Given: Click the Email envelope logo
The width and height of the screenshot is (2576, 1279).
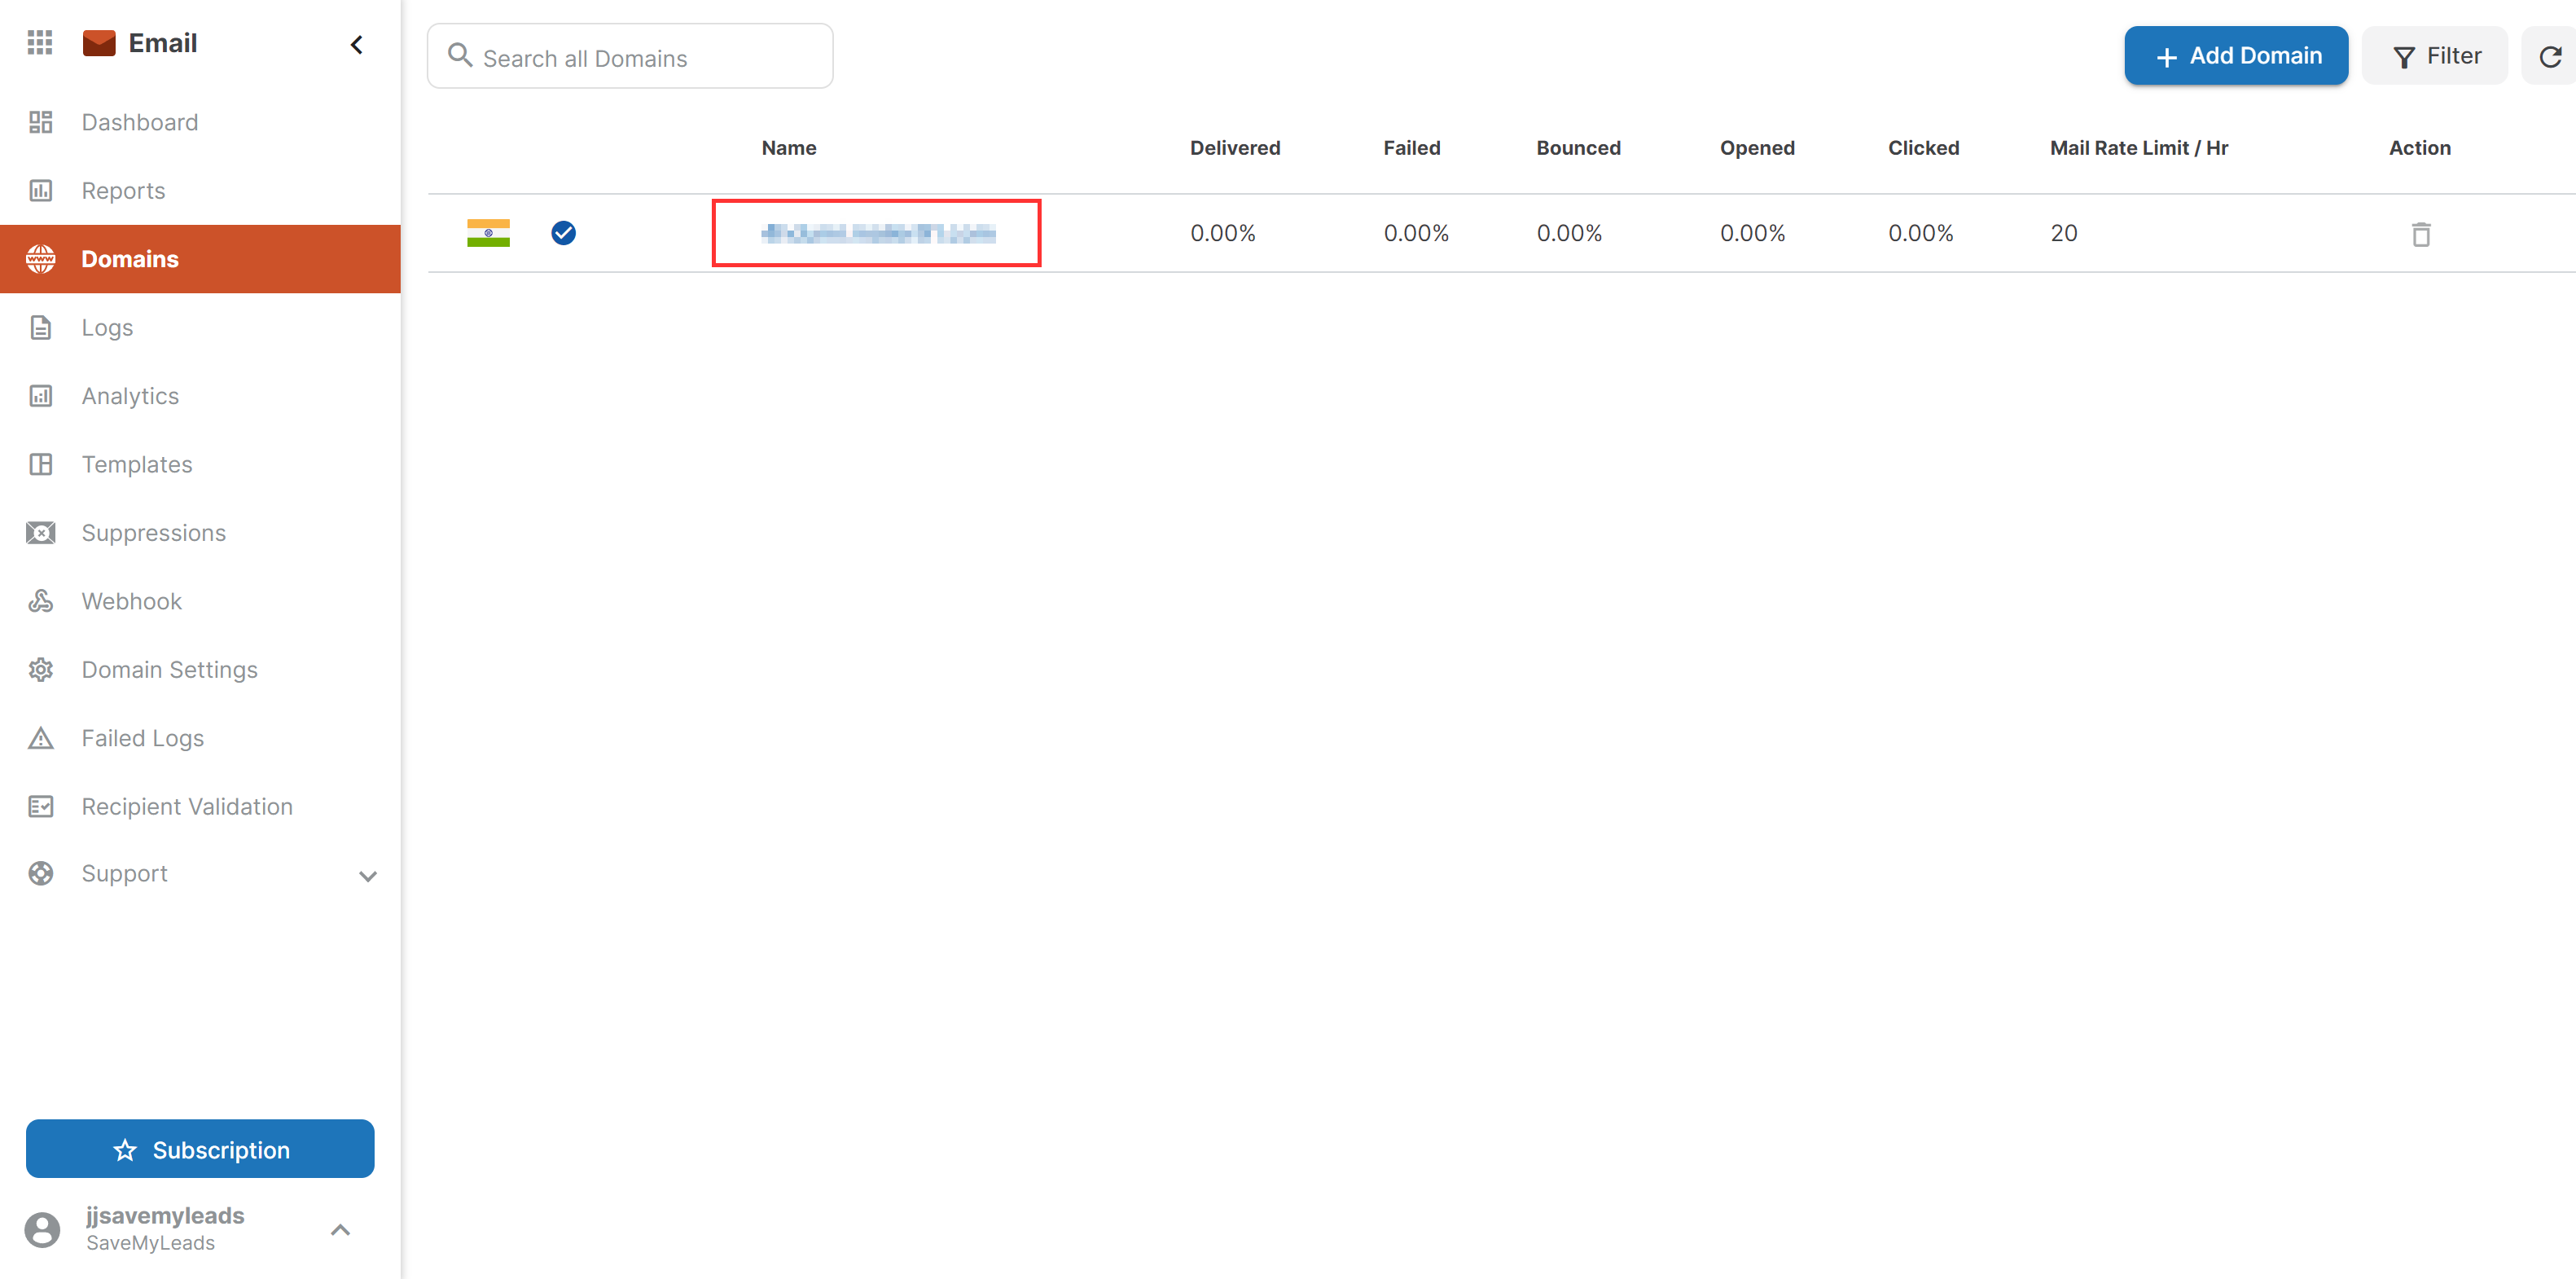Looking at the screenshot, I should (x=99, y=43).
